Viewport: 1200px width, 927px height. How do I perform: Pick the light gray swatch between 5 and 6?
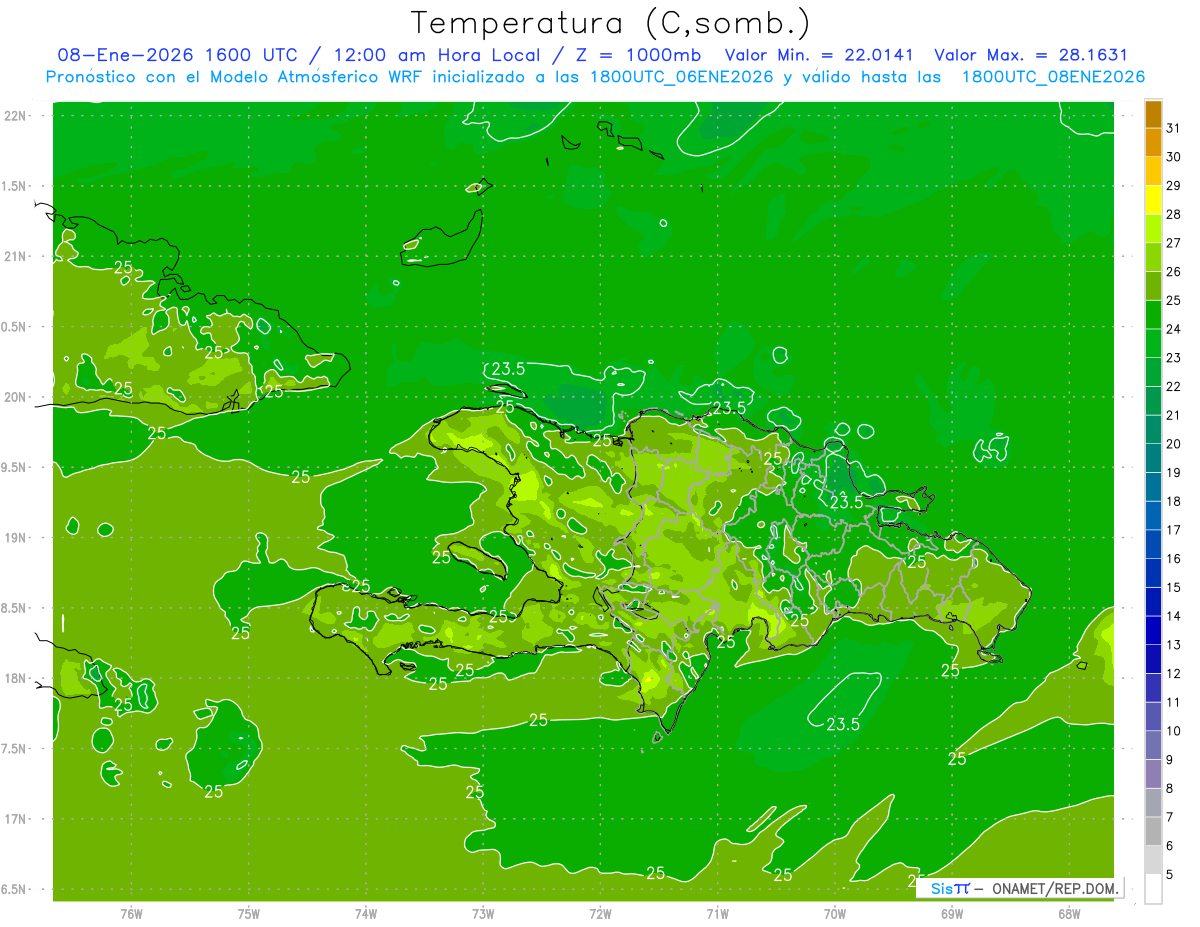click(x=1153, y=859)
